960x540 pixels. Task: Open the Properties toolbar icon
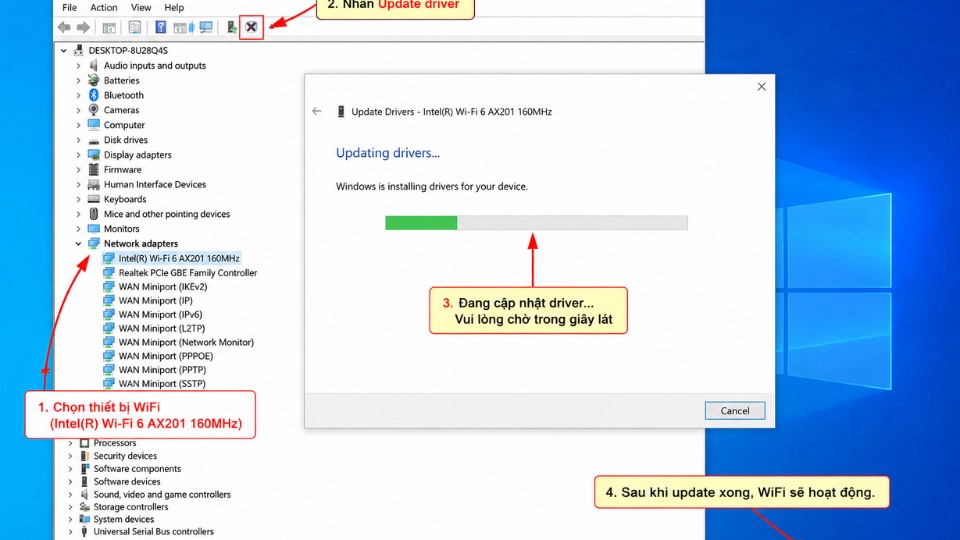click(135, 27)
